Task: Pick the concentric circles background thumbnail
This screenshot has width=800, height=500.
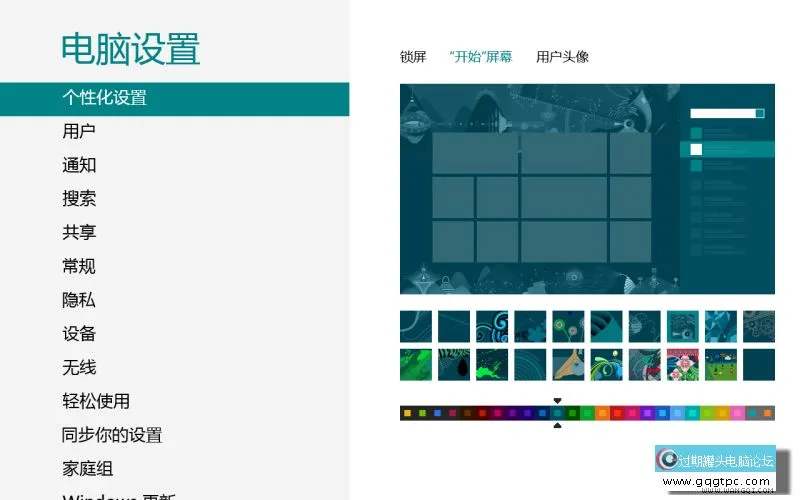Action: (530, 364)
